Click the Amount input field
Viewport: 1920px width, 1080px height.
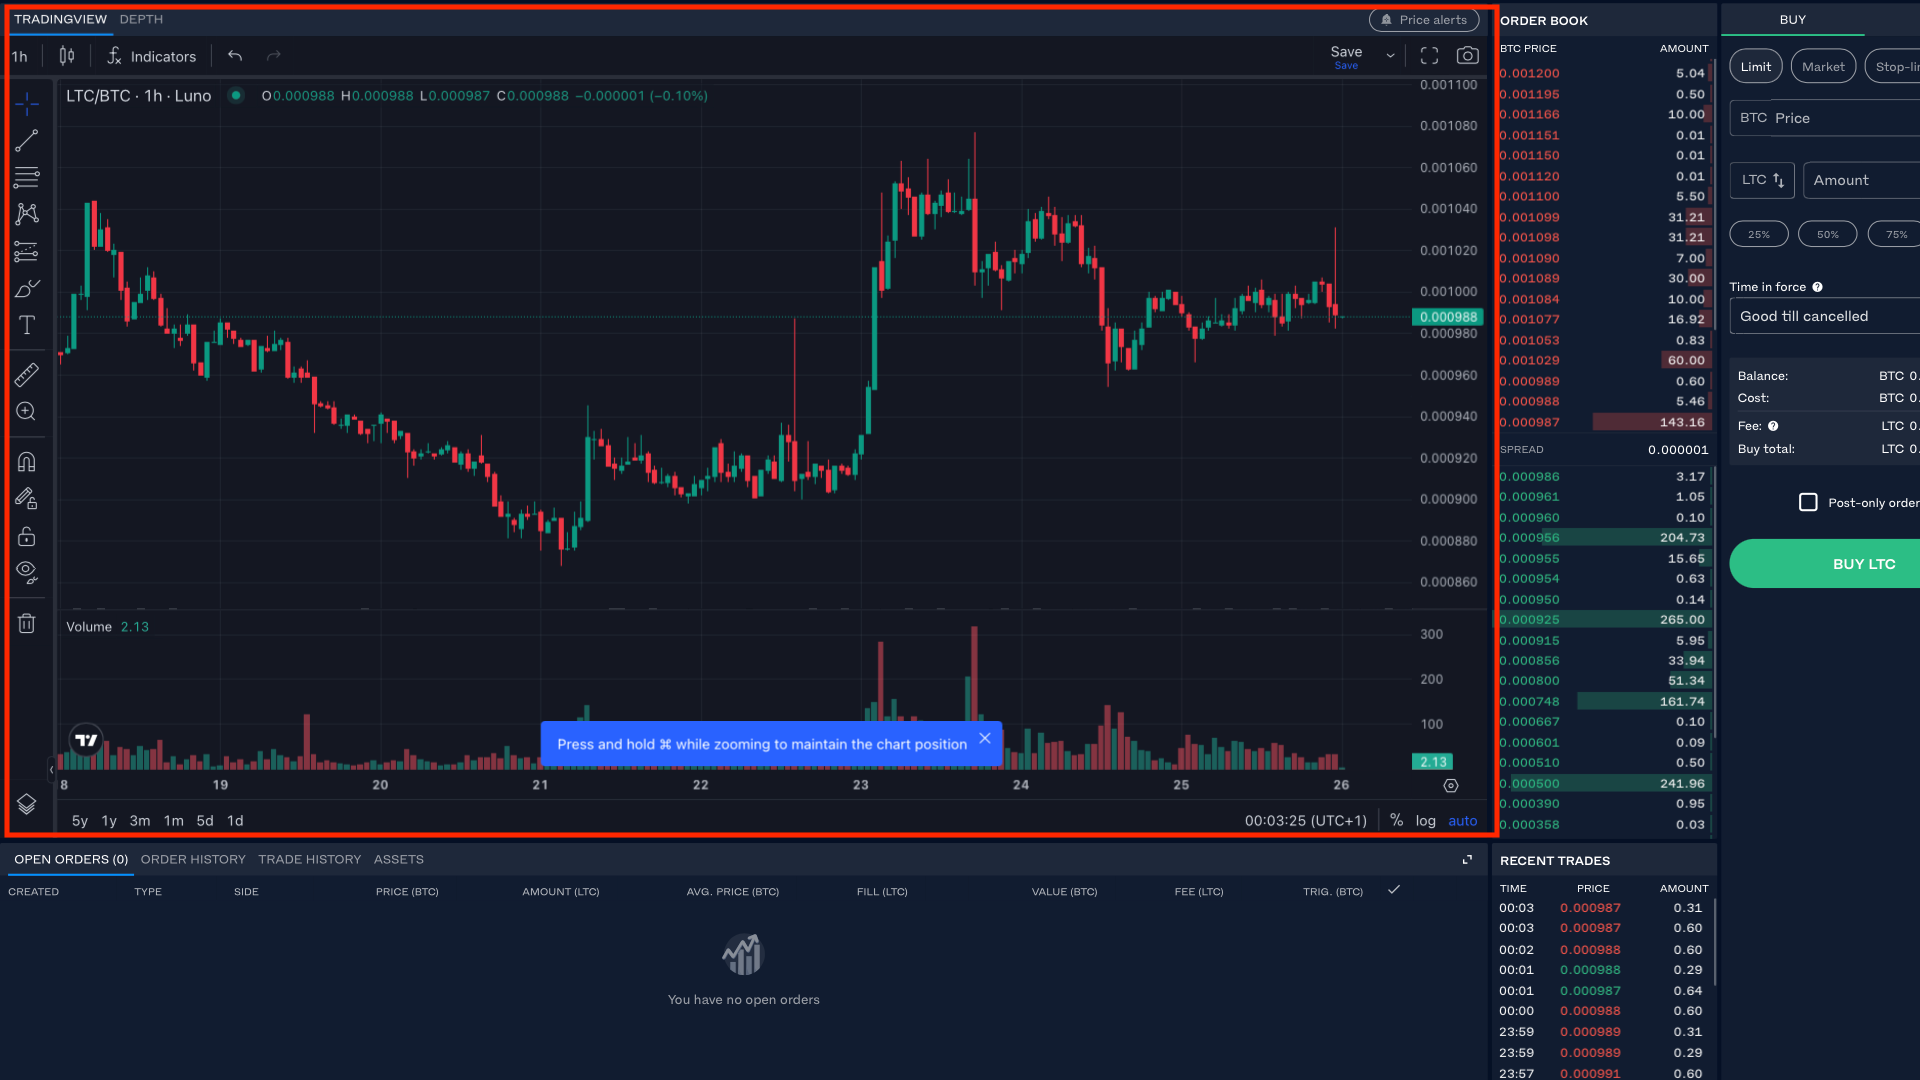[1861, 180]
